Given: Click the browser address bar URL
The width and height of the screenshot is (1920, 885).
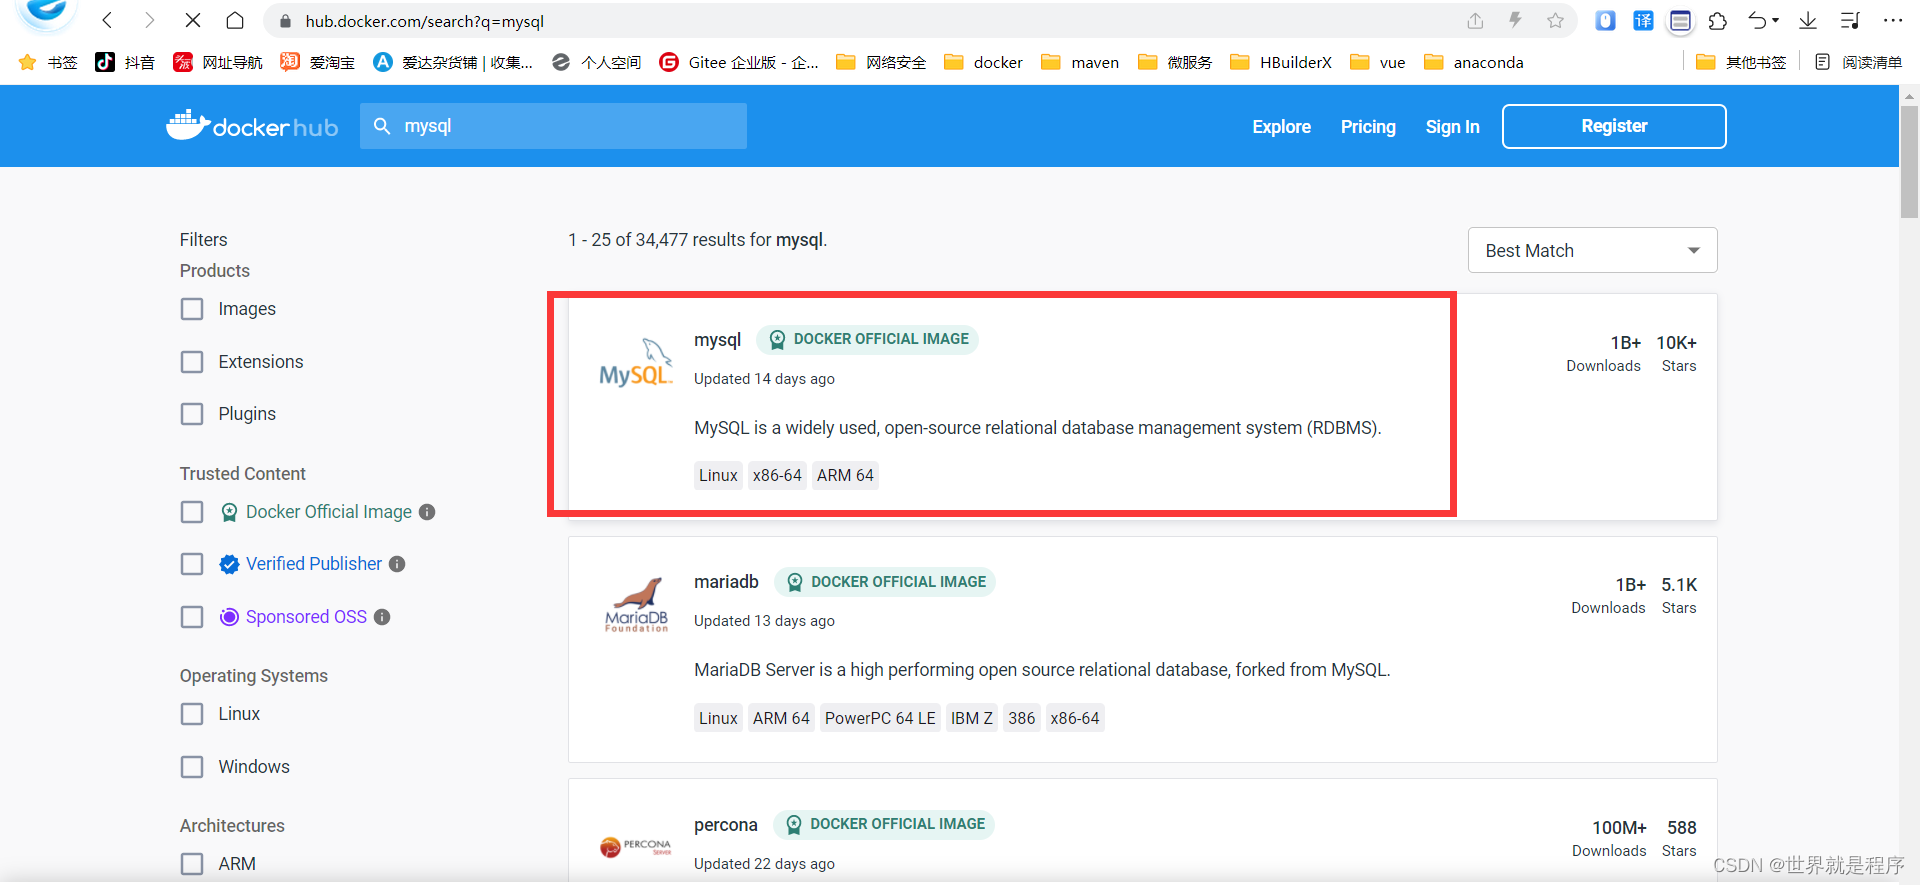Looking at the screenshot, I should tap(425, 21).
